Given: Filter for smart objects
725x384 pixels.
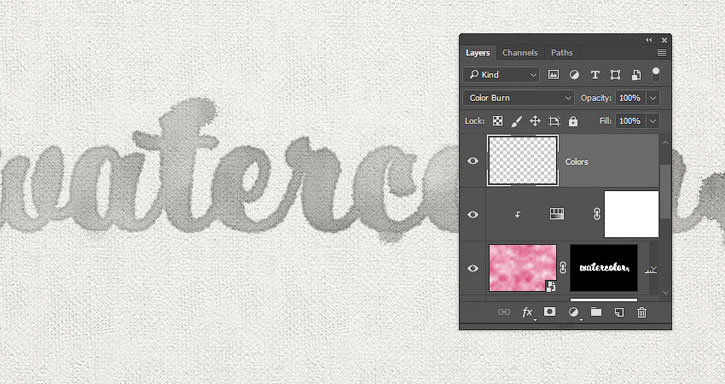Looking at the screenshot, I should tap(636, 74).
